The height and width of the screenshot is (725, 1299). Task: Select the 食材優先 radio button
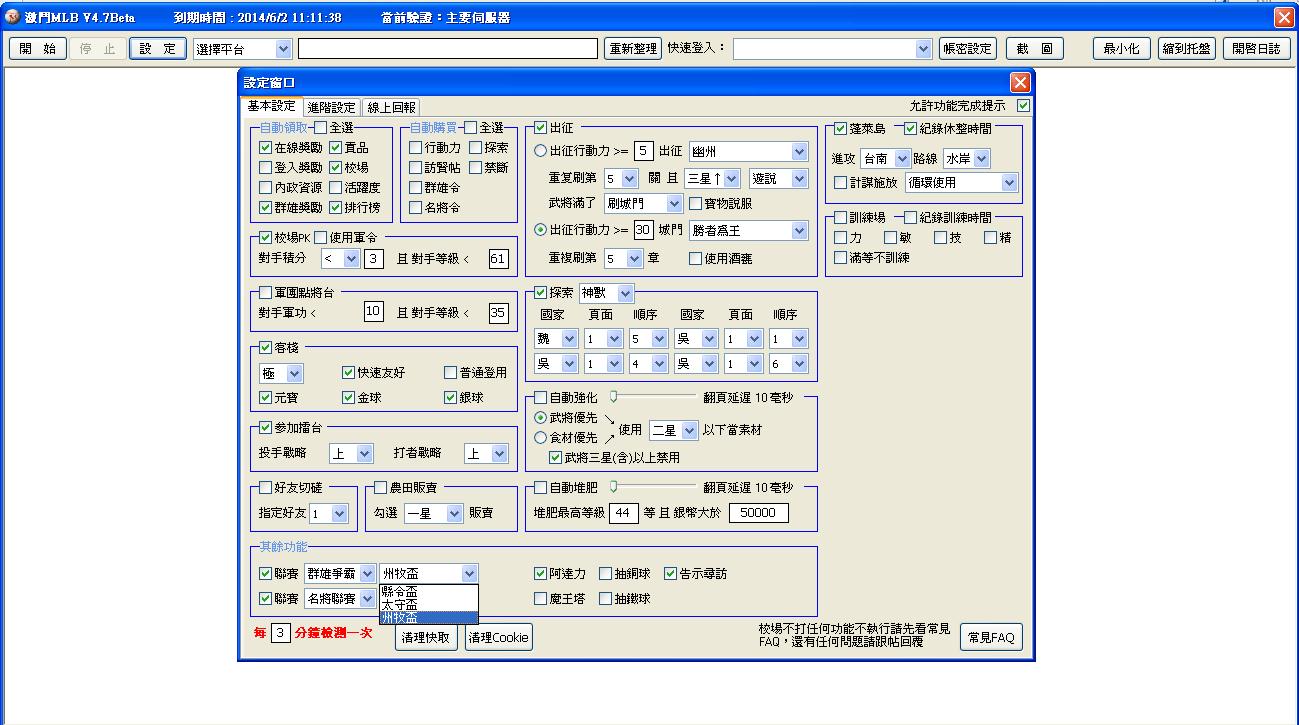coord(541,438)
